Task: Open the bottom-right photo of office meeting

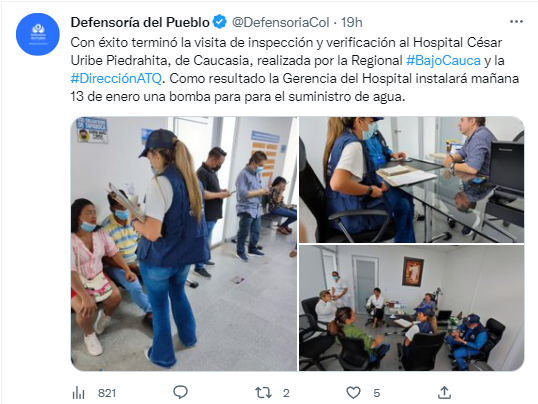Action: (x=411, y=308)
